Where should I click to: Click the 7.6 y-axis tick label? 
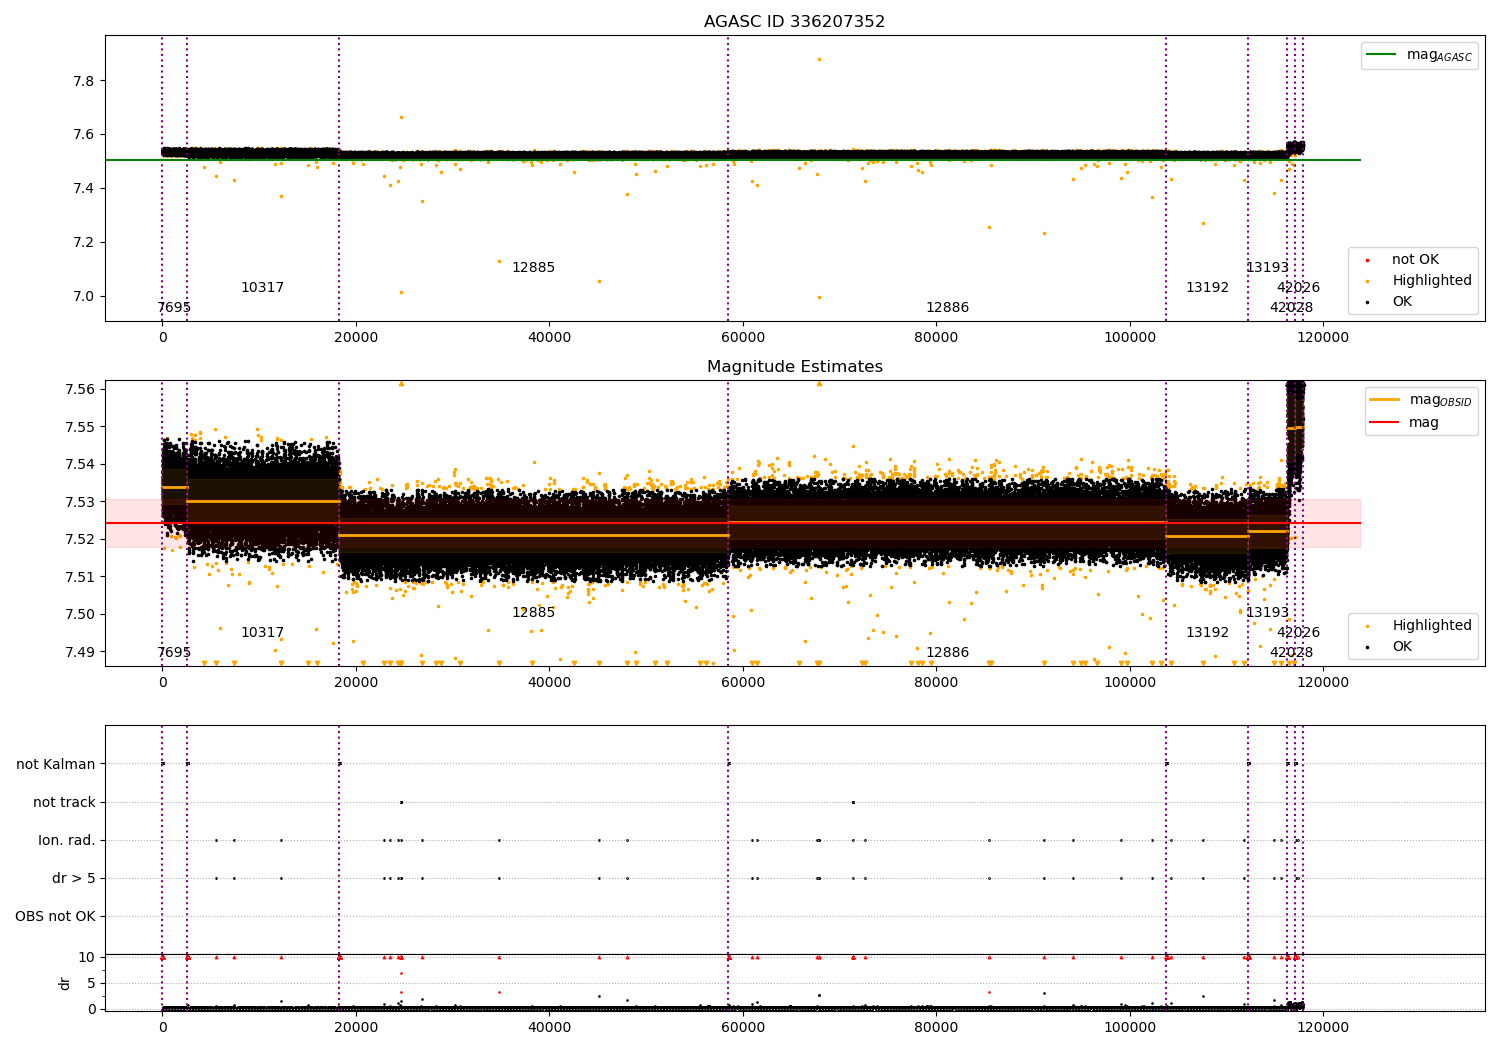click(85, 135)
